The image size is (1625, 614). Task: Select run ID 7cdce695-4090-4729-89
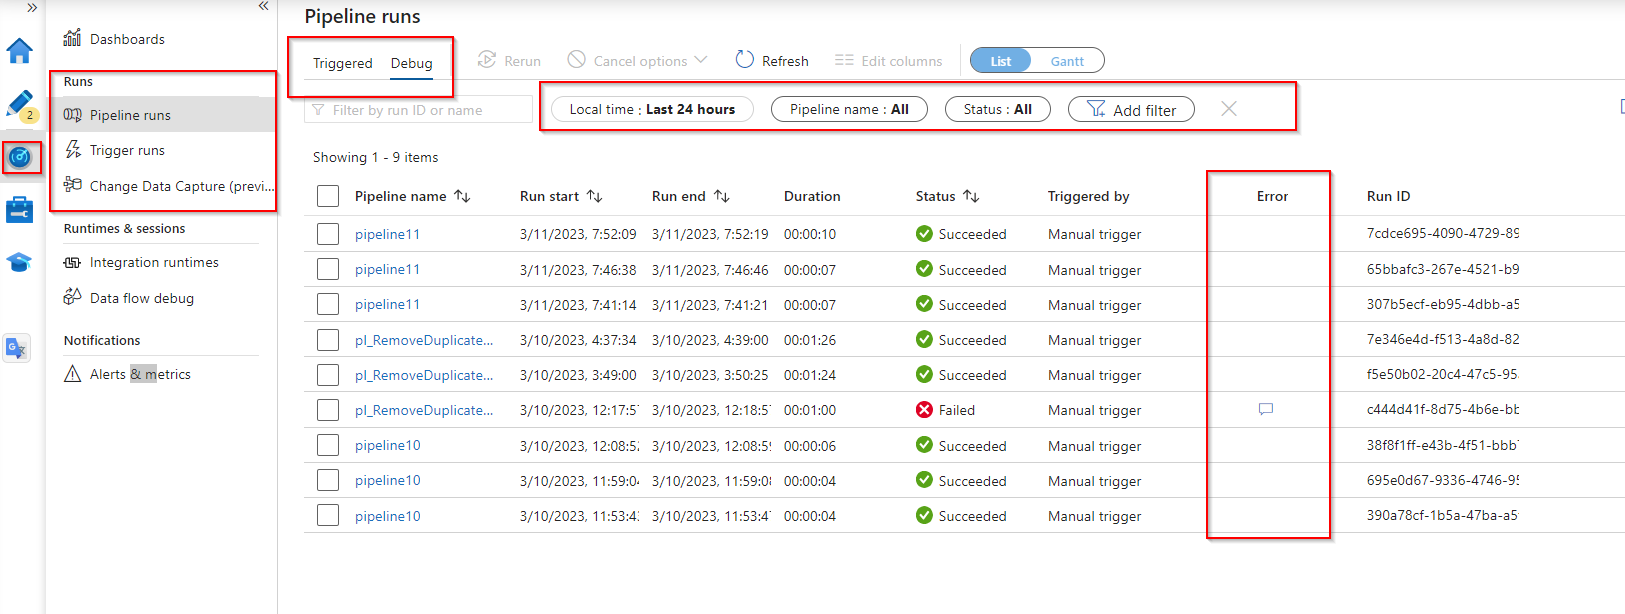click(x=1442, y=233)
